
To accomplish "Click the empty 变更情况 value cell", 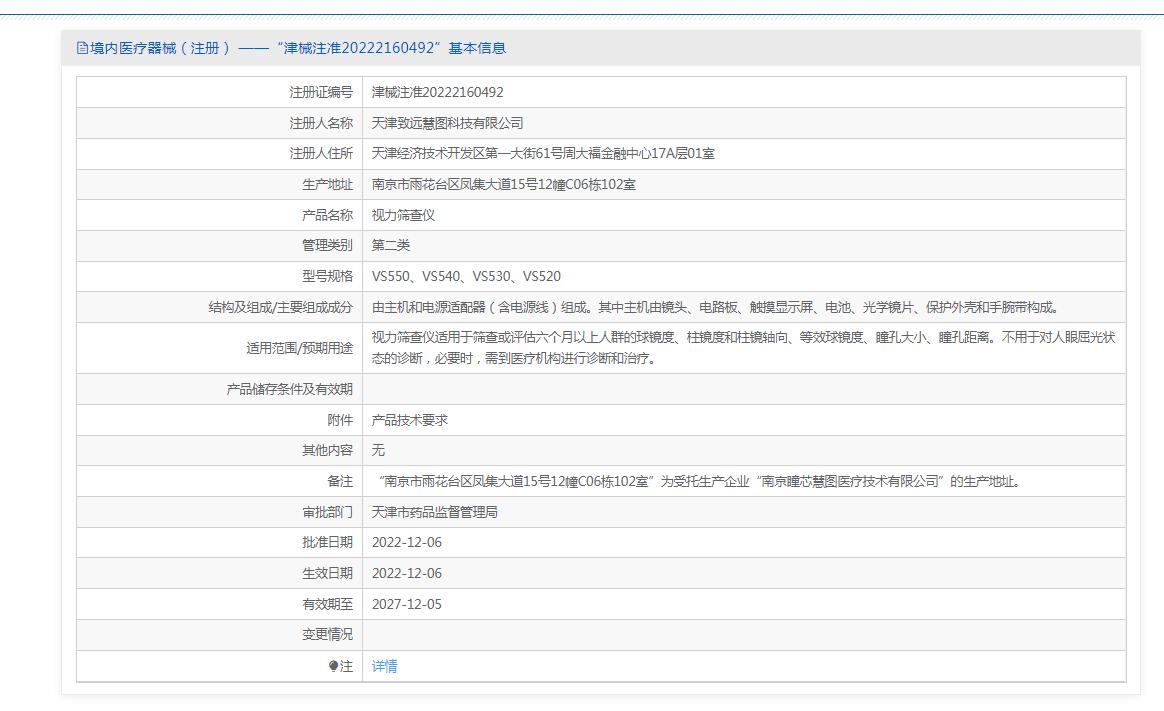I will point(742,635).
